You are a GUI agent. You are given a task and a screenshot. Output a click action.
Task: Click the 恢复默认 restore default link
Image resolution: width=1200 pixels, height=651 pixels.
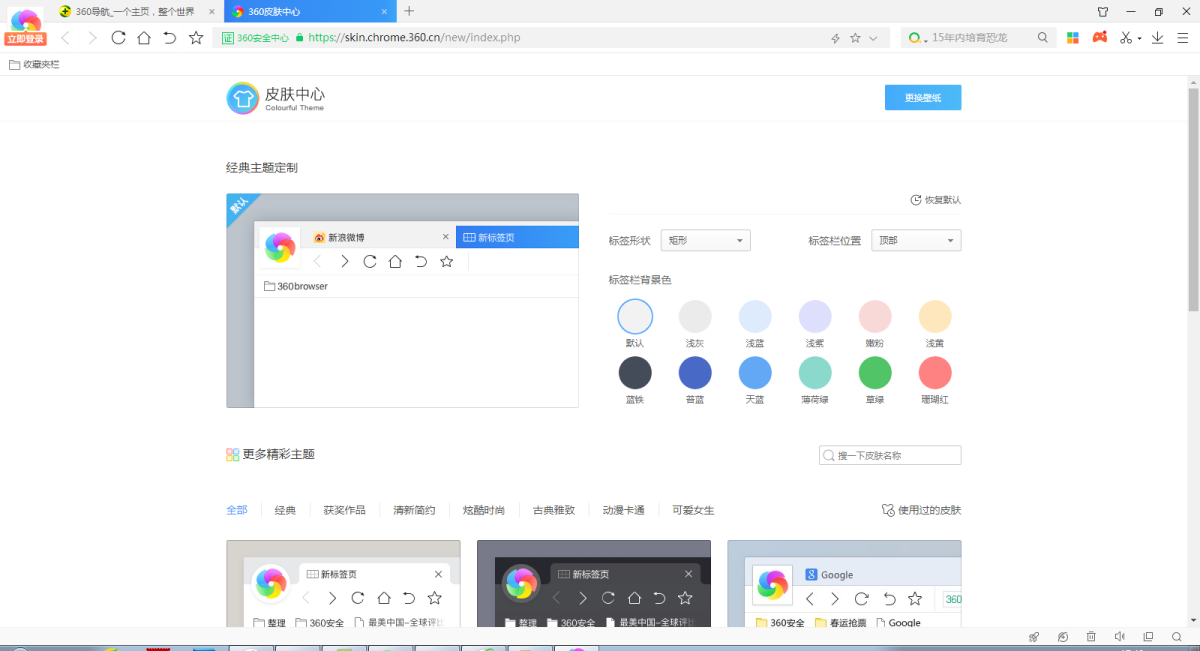tap(936, 200)
